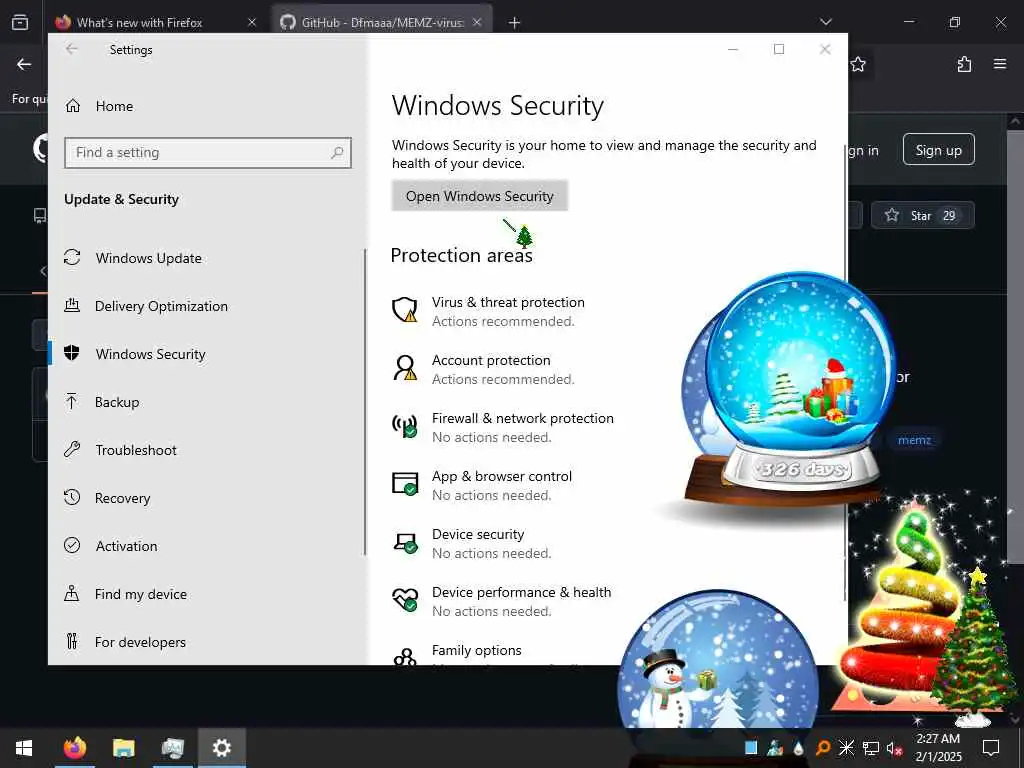Screen dimensions: 1024x768
Task: Click the Find my device icon
Action: coord(72,593)
